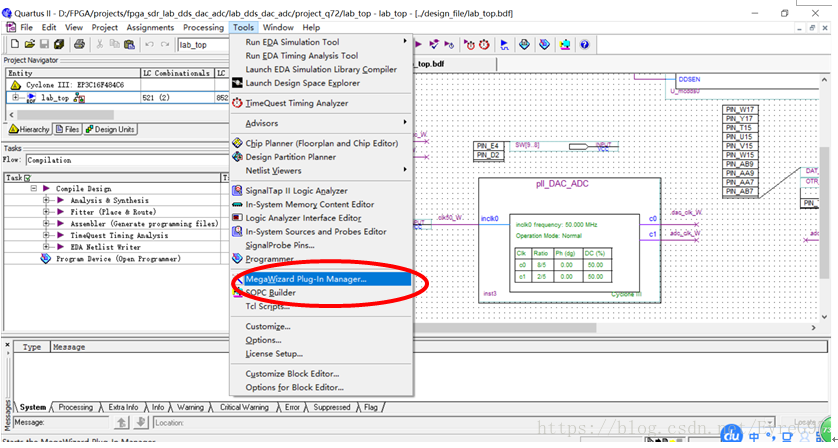Image resolution: width=838 pixels, height=448 pixels.
Task: Click the Copy toolbar icon
Action: point(114,44)
